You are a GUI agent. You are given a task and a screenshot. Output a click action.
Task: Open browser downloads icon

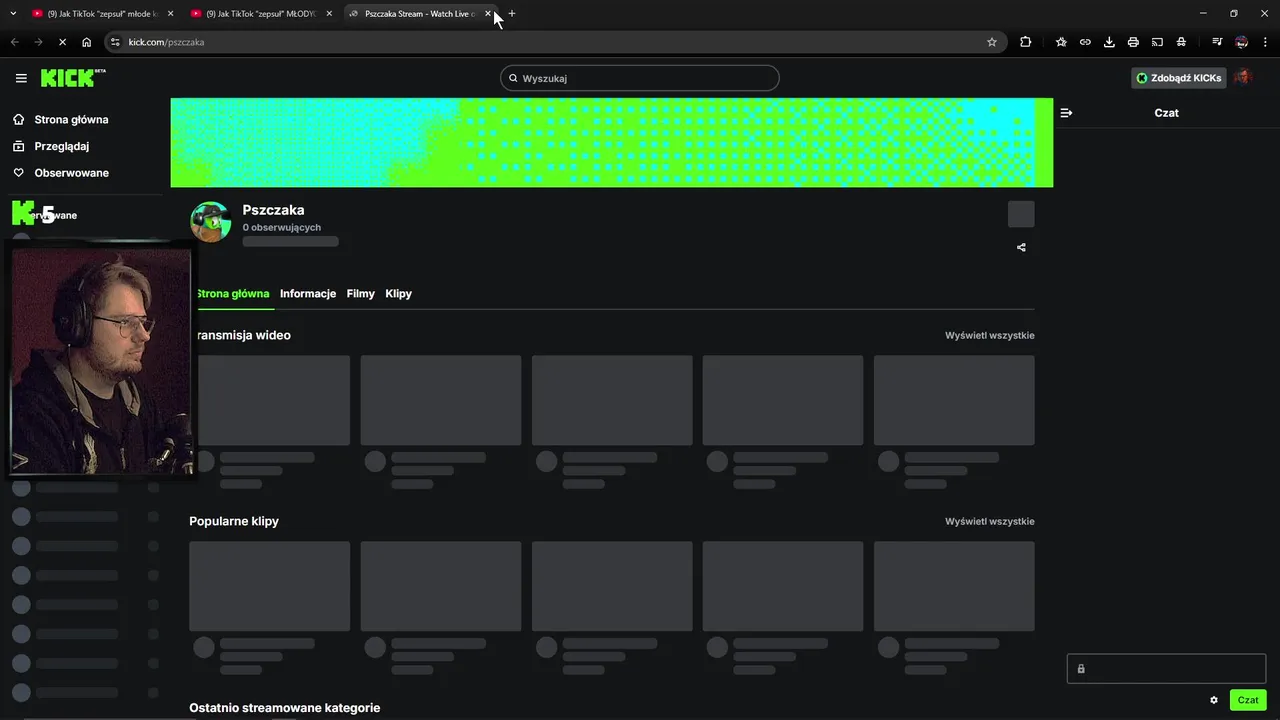click(1109, 42)
